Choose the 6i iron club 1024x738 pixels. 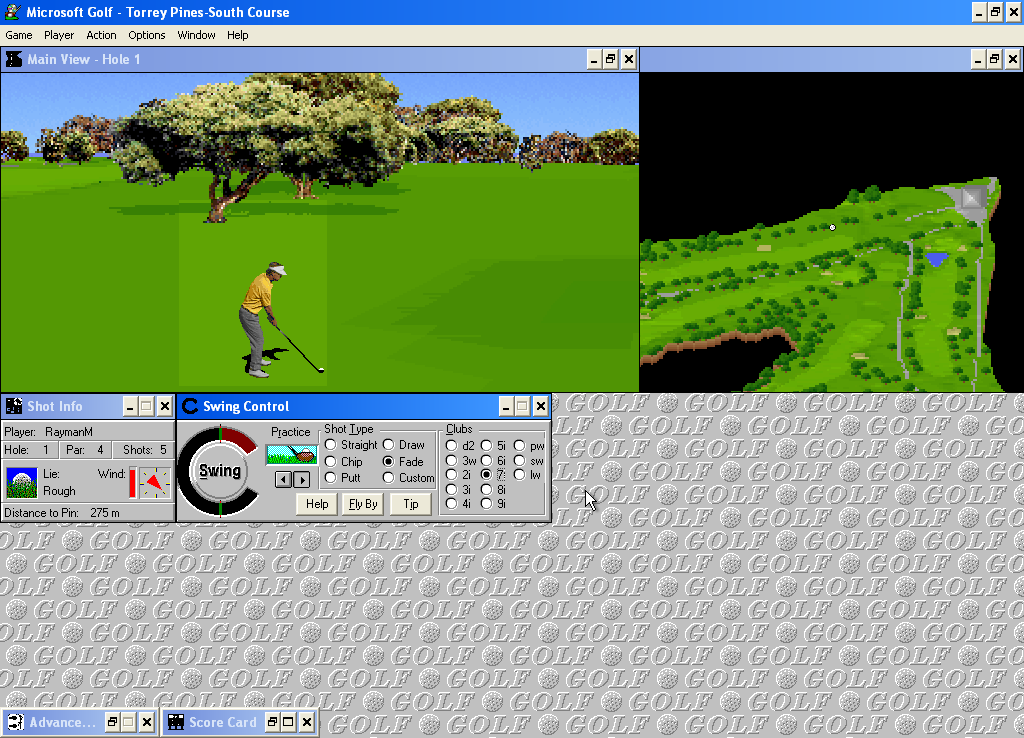[494, 460]
